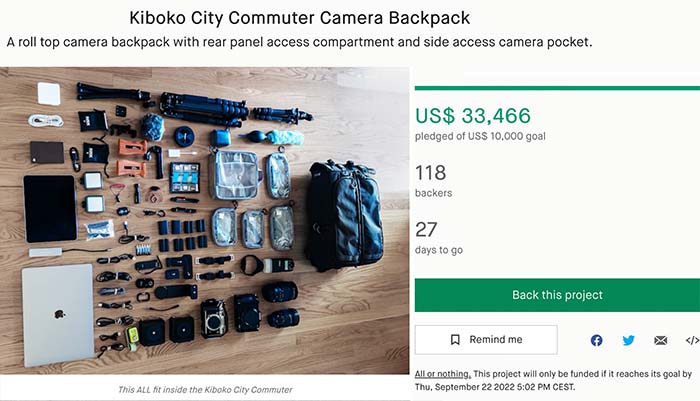The image size is (700, 401).
Task: Open the embed code icon
Action: point(691,340)
